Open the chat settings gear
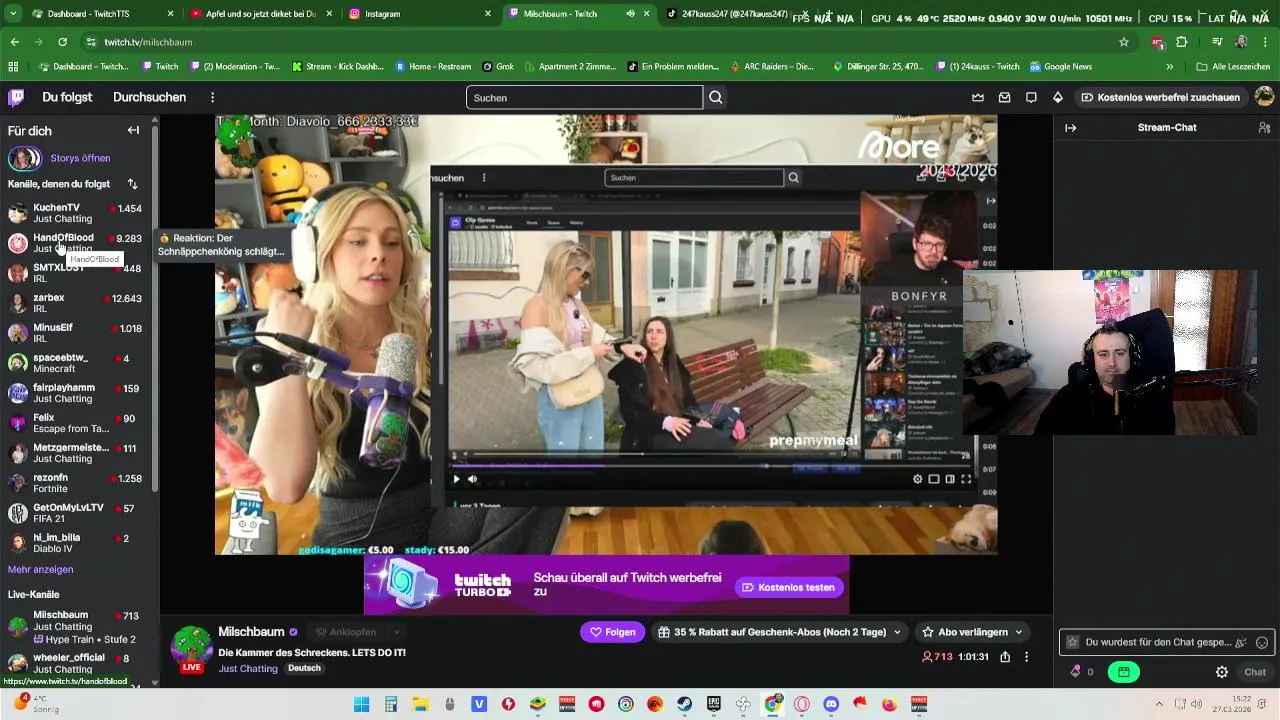1280x720 pixels. click(1222, 672)
